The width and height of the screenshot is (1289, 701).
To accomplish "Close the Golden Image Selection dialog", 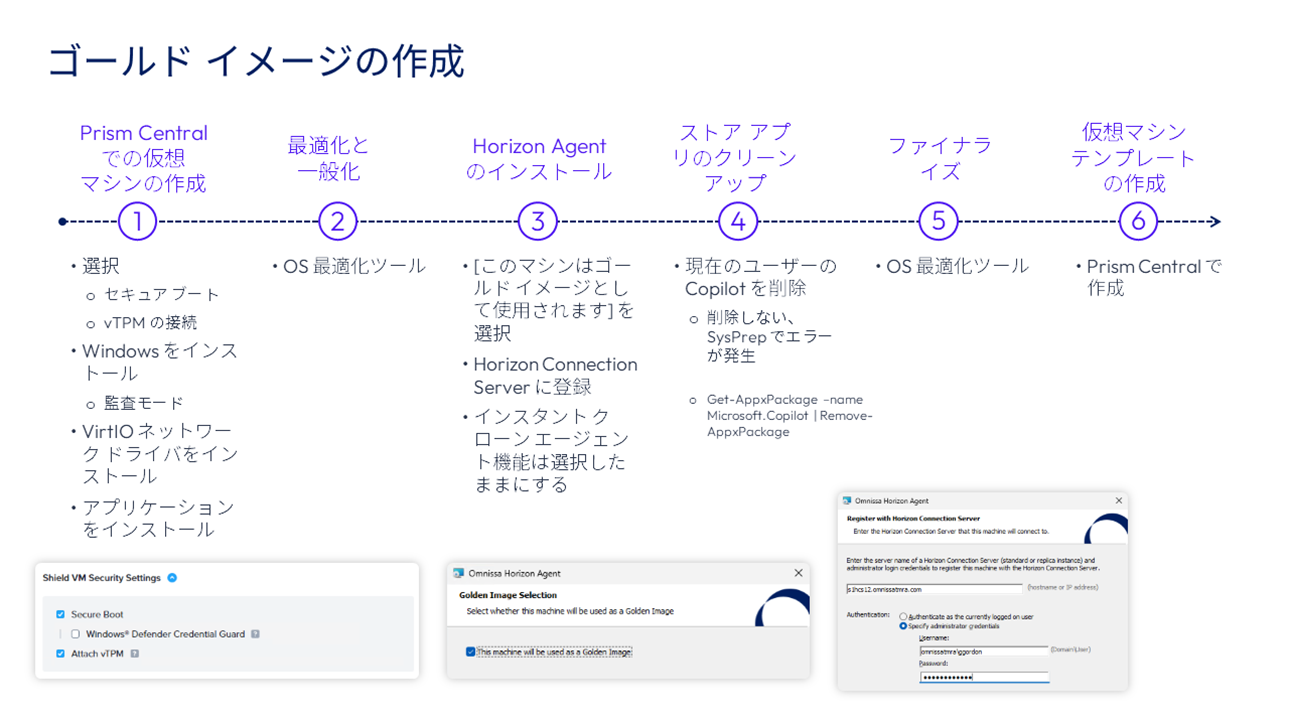I will click(x=798, y=573).
